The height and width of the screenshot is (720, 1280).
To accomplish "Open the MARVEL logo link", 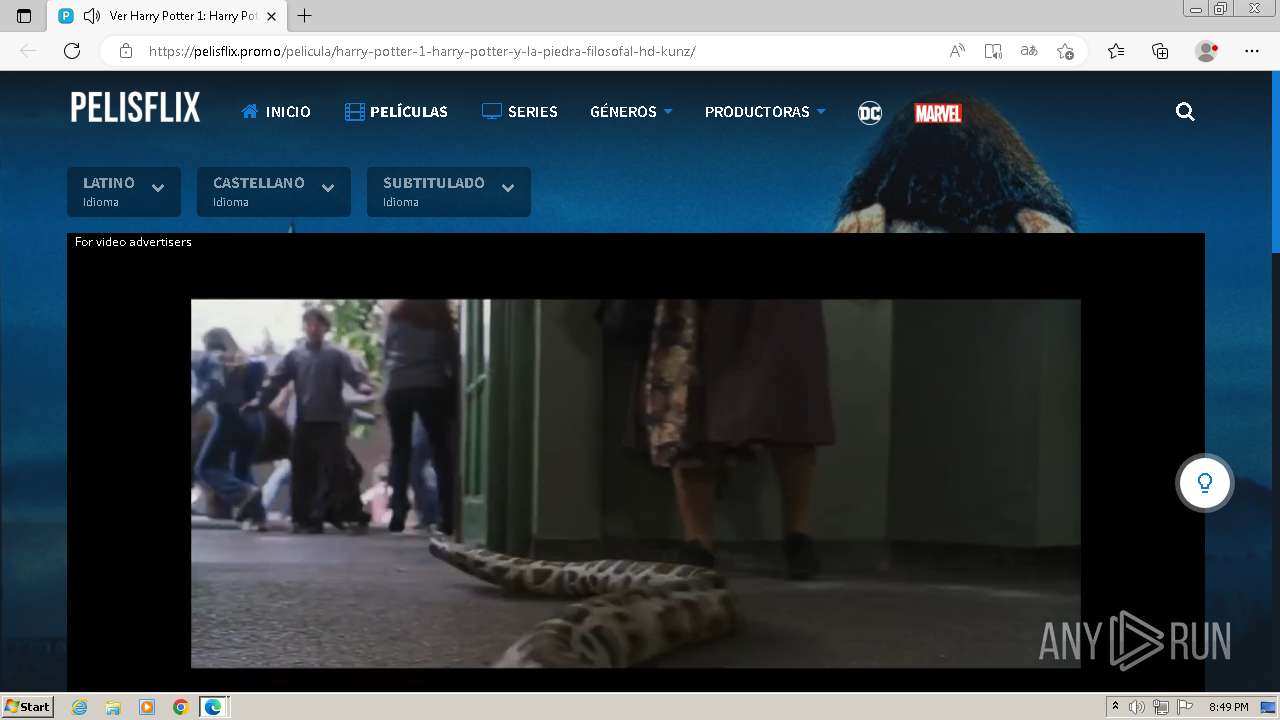I will (x=938, y=113).
